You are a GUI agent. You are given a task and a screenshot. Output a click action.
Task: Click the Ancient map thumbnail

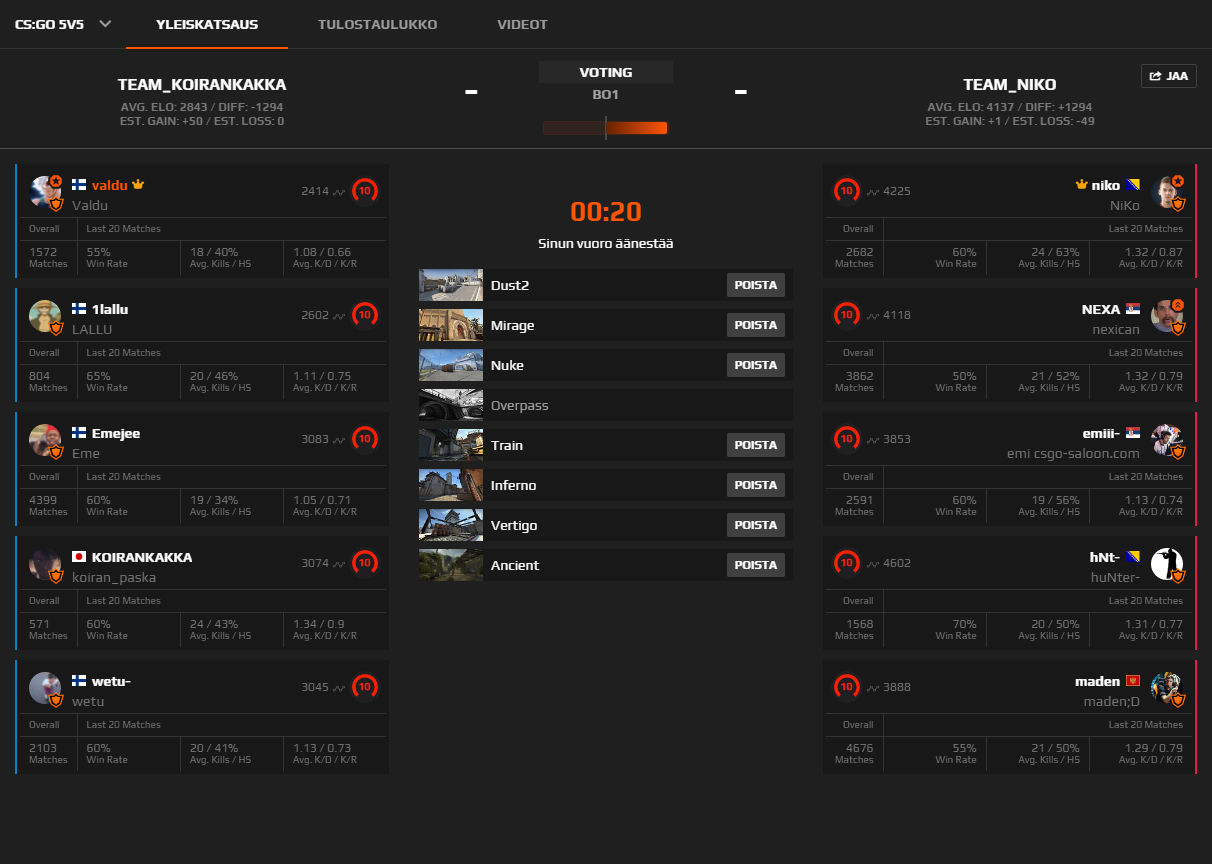(451, 565)
